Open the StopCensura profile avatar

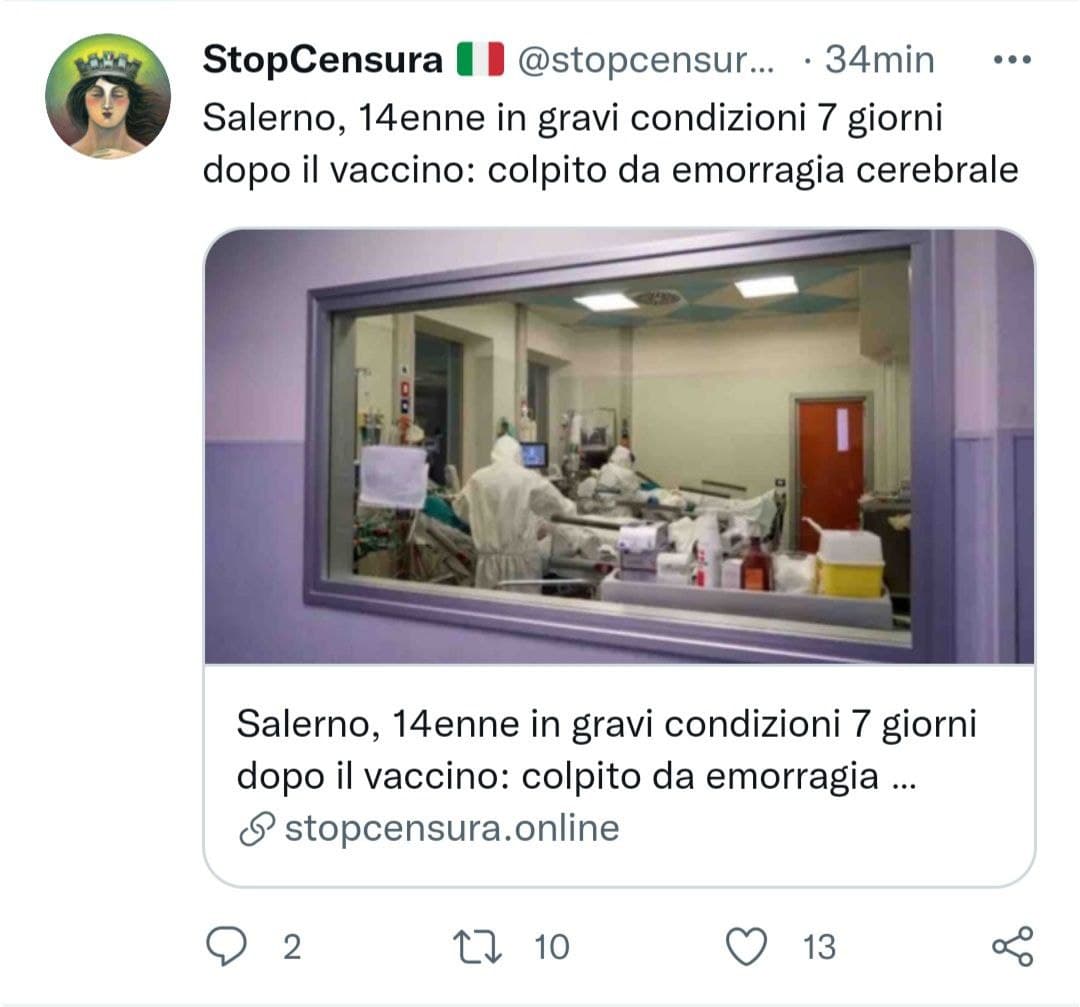pyautogui.click(x=108, y=96)
